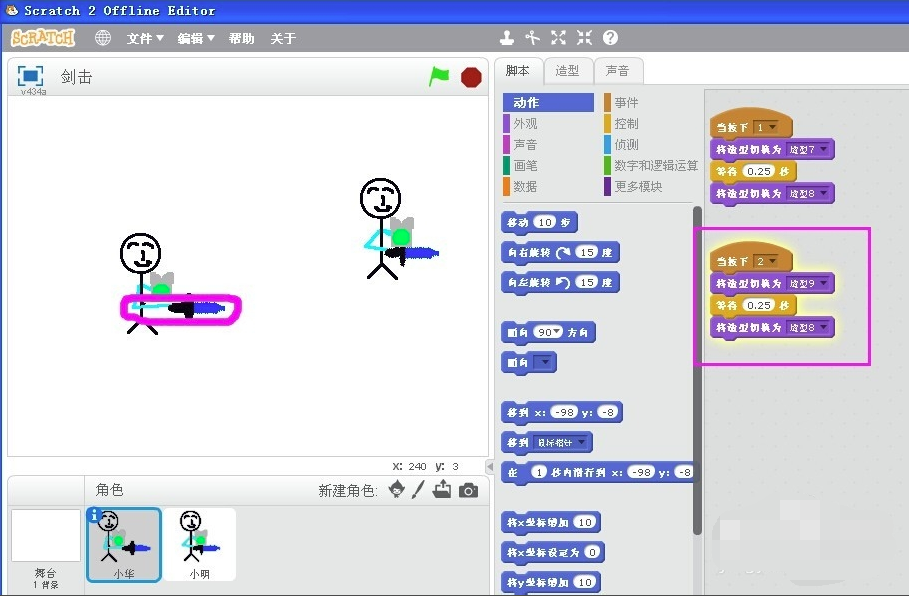The image size is (909, 596).
Task: Click the Scratch logo
Action: click(x=43, y=38)
